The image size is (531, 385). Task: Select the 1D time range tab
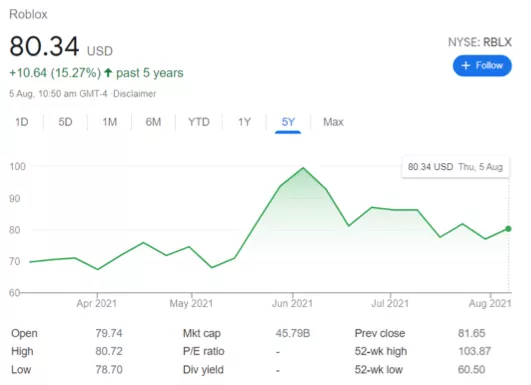click(22, 122)
